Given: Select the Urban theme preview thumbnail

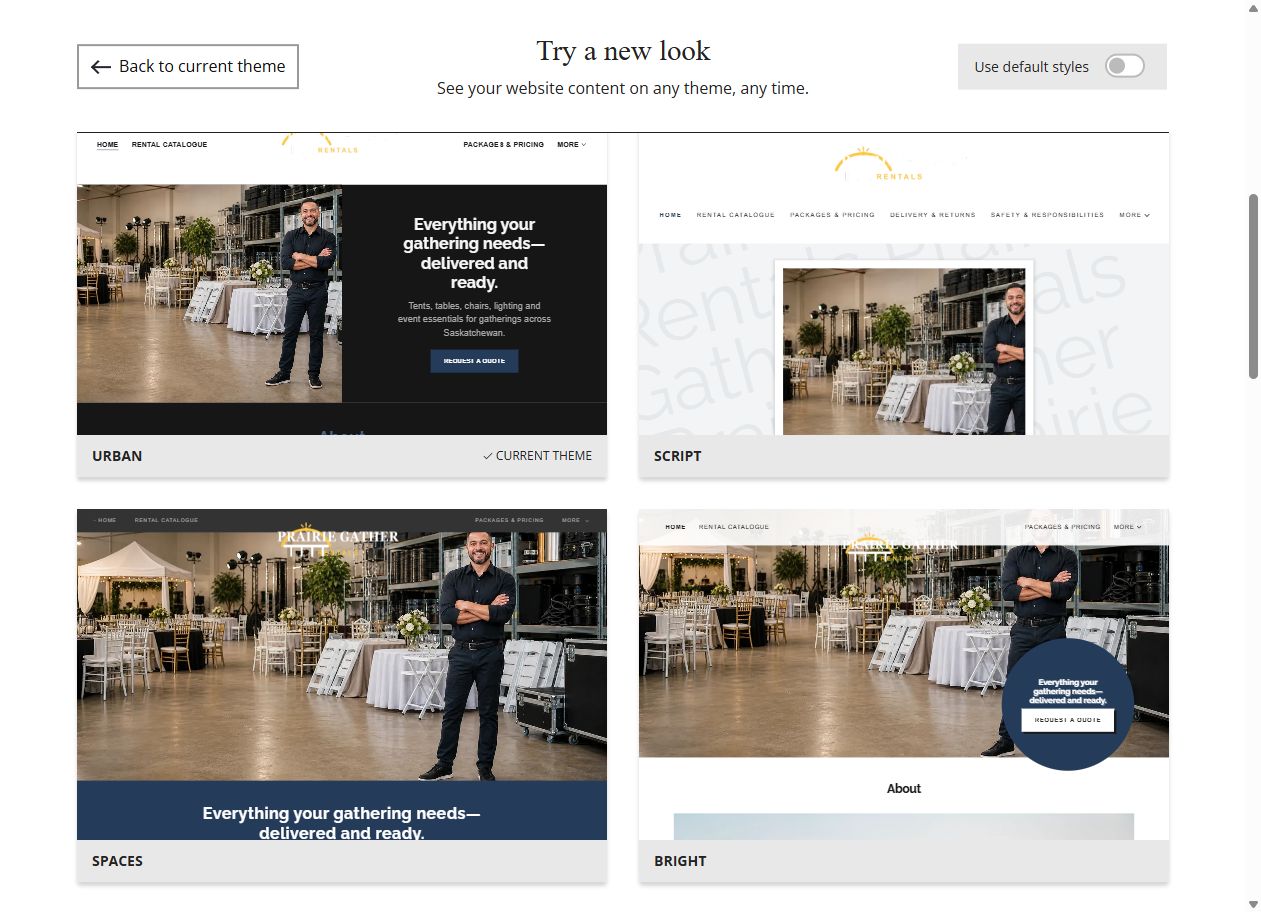Looking at the screenshot, I should (342, 284).
